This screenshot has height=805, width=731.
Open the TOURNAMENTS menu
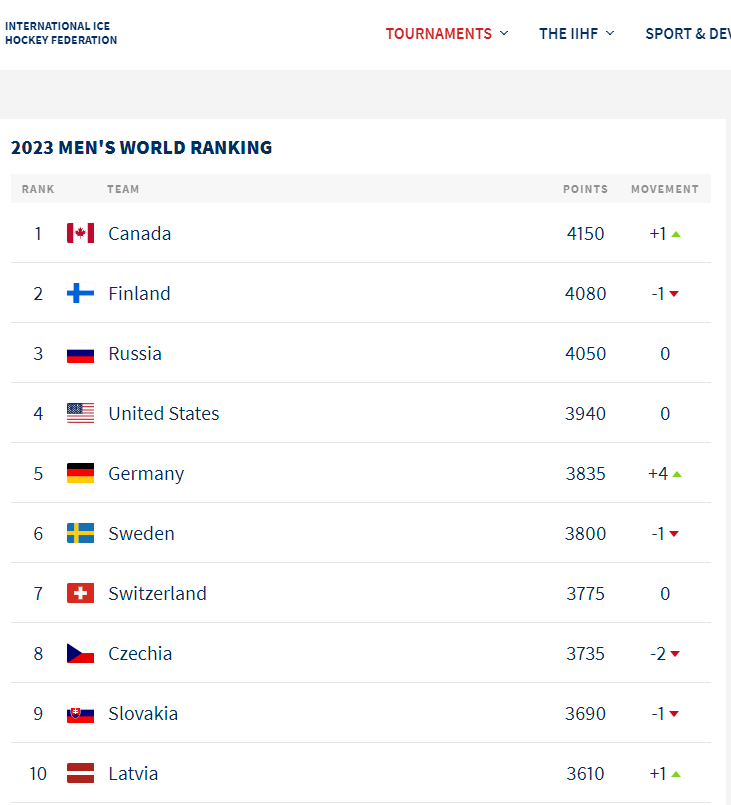pyautogui.click(x=439, y=33)
